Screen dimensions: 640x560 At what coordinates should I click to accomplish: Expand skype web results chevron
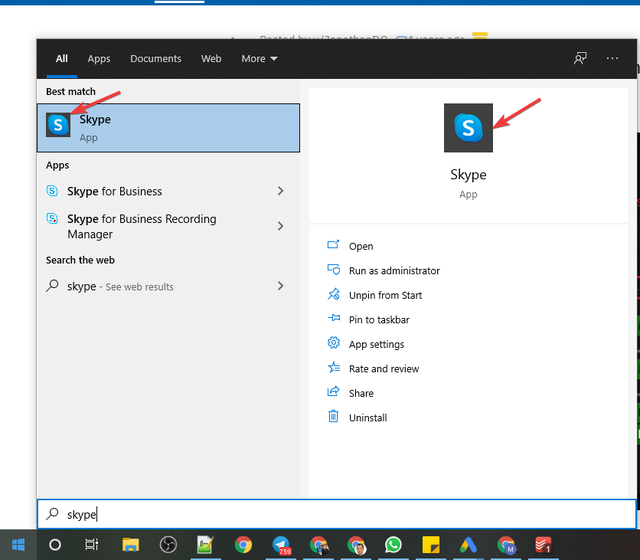click(x=280, y=286)
